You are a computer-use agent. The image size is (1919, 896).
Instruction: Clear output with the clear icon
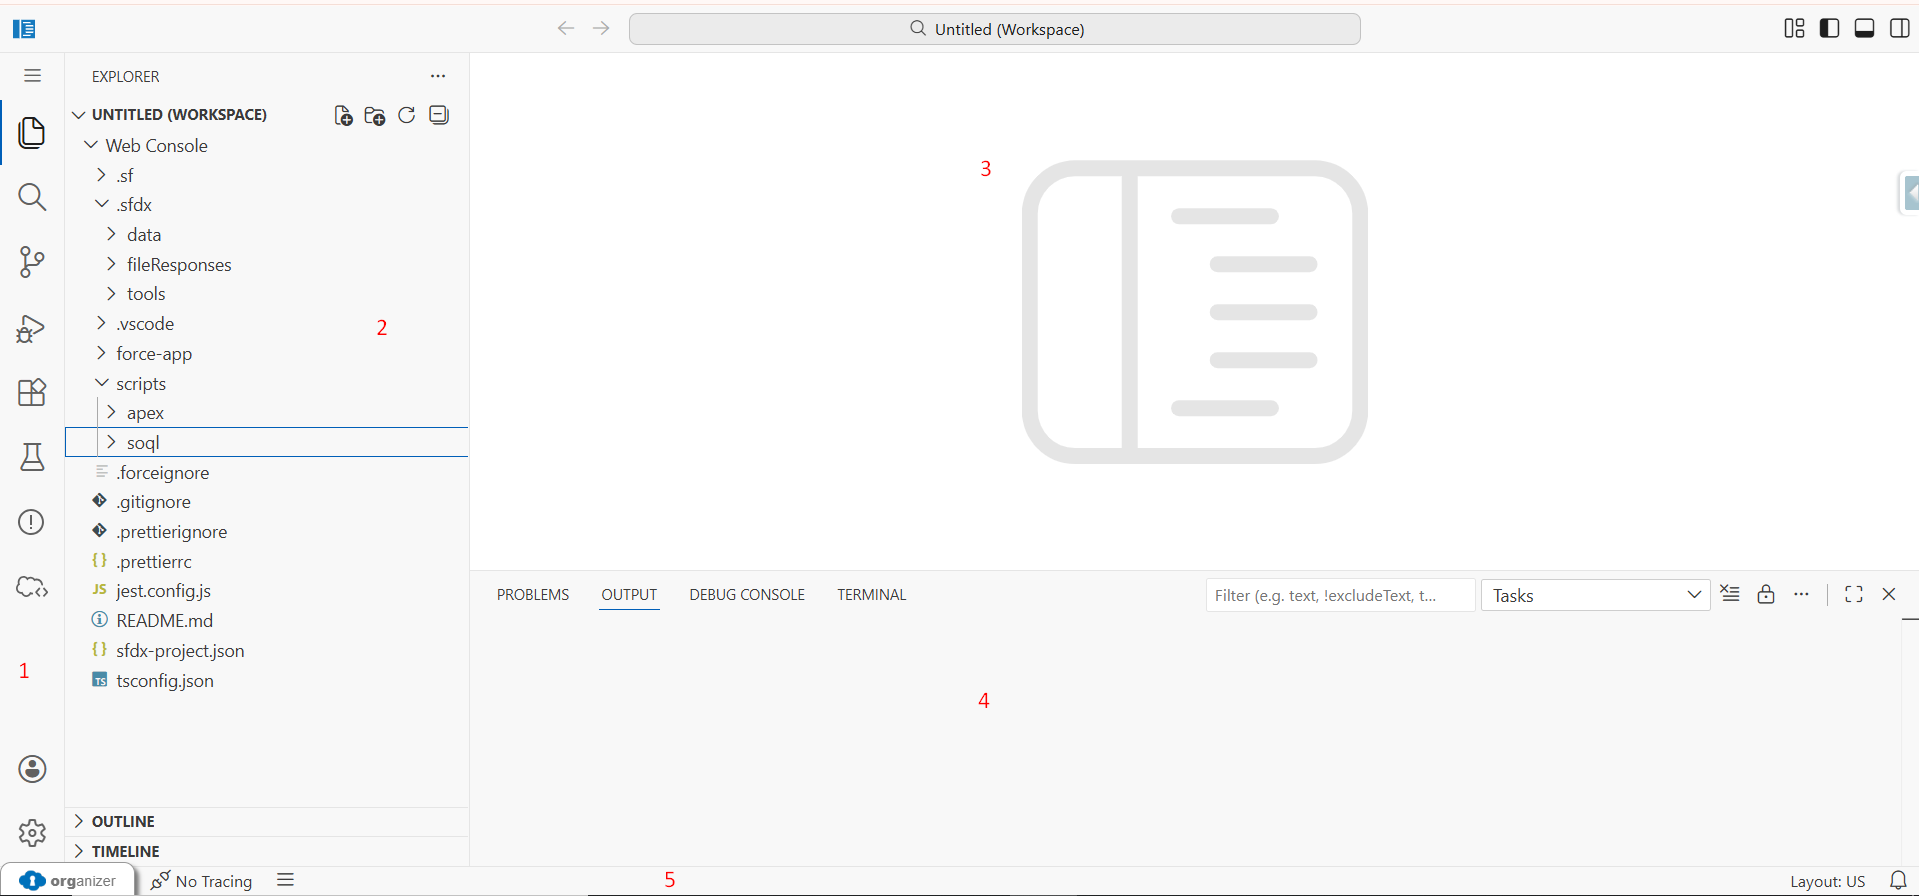coord(1730,594)
